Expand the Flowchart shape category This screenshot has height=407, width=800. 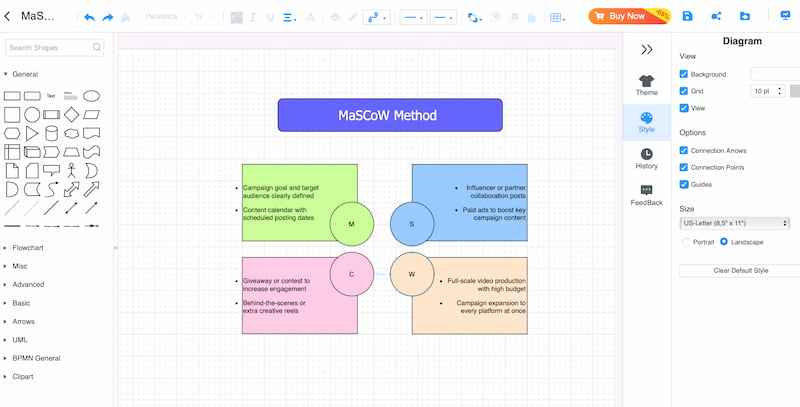point(28,247)
